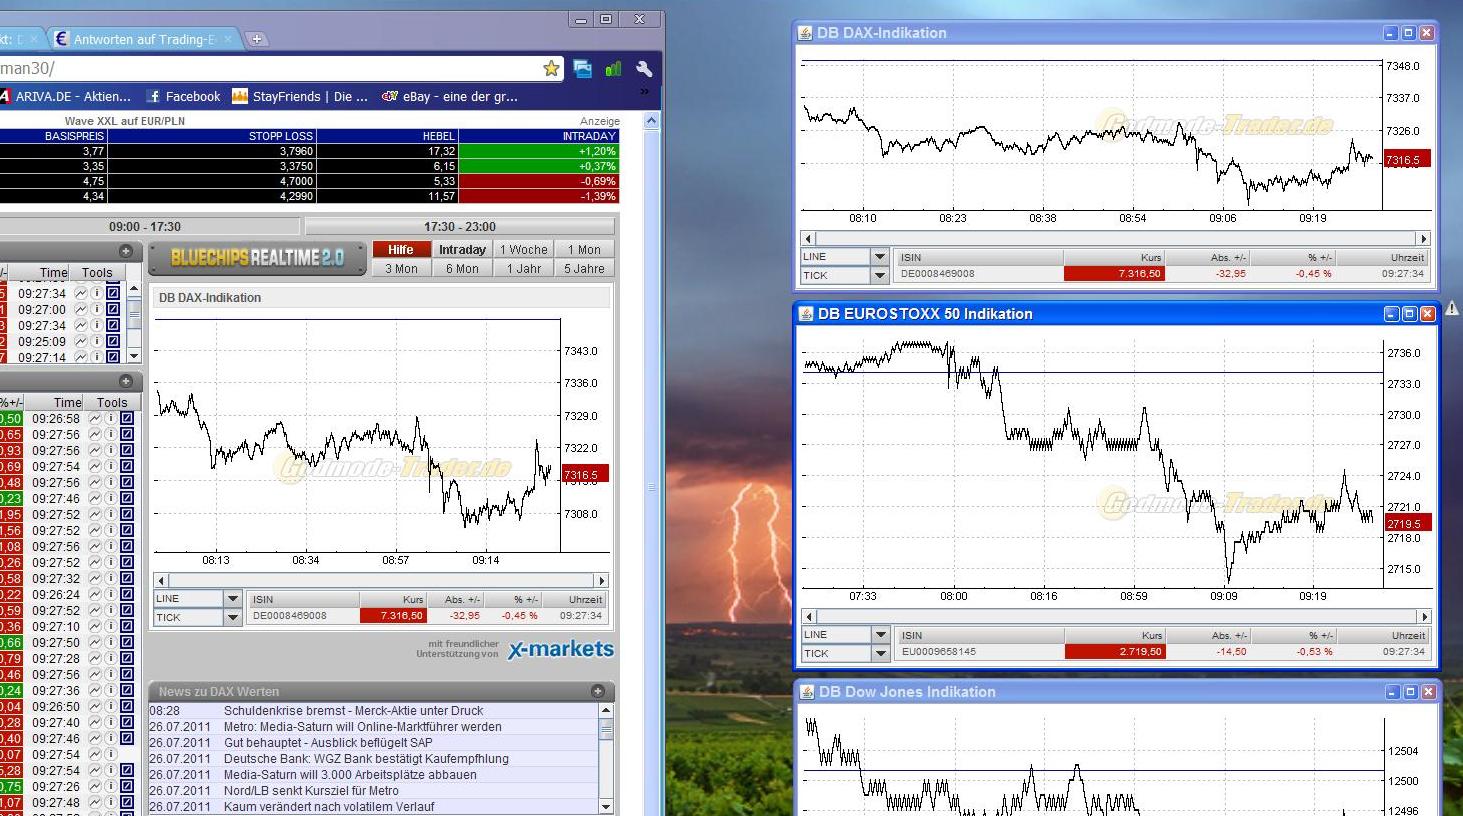The width and height of the screenshot is (1463, 816).
Task: Click blue trade icon for 09:25:09 row
Action: pos(113,341)
